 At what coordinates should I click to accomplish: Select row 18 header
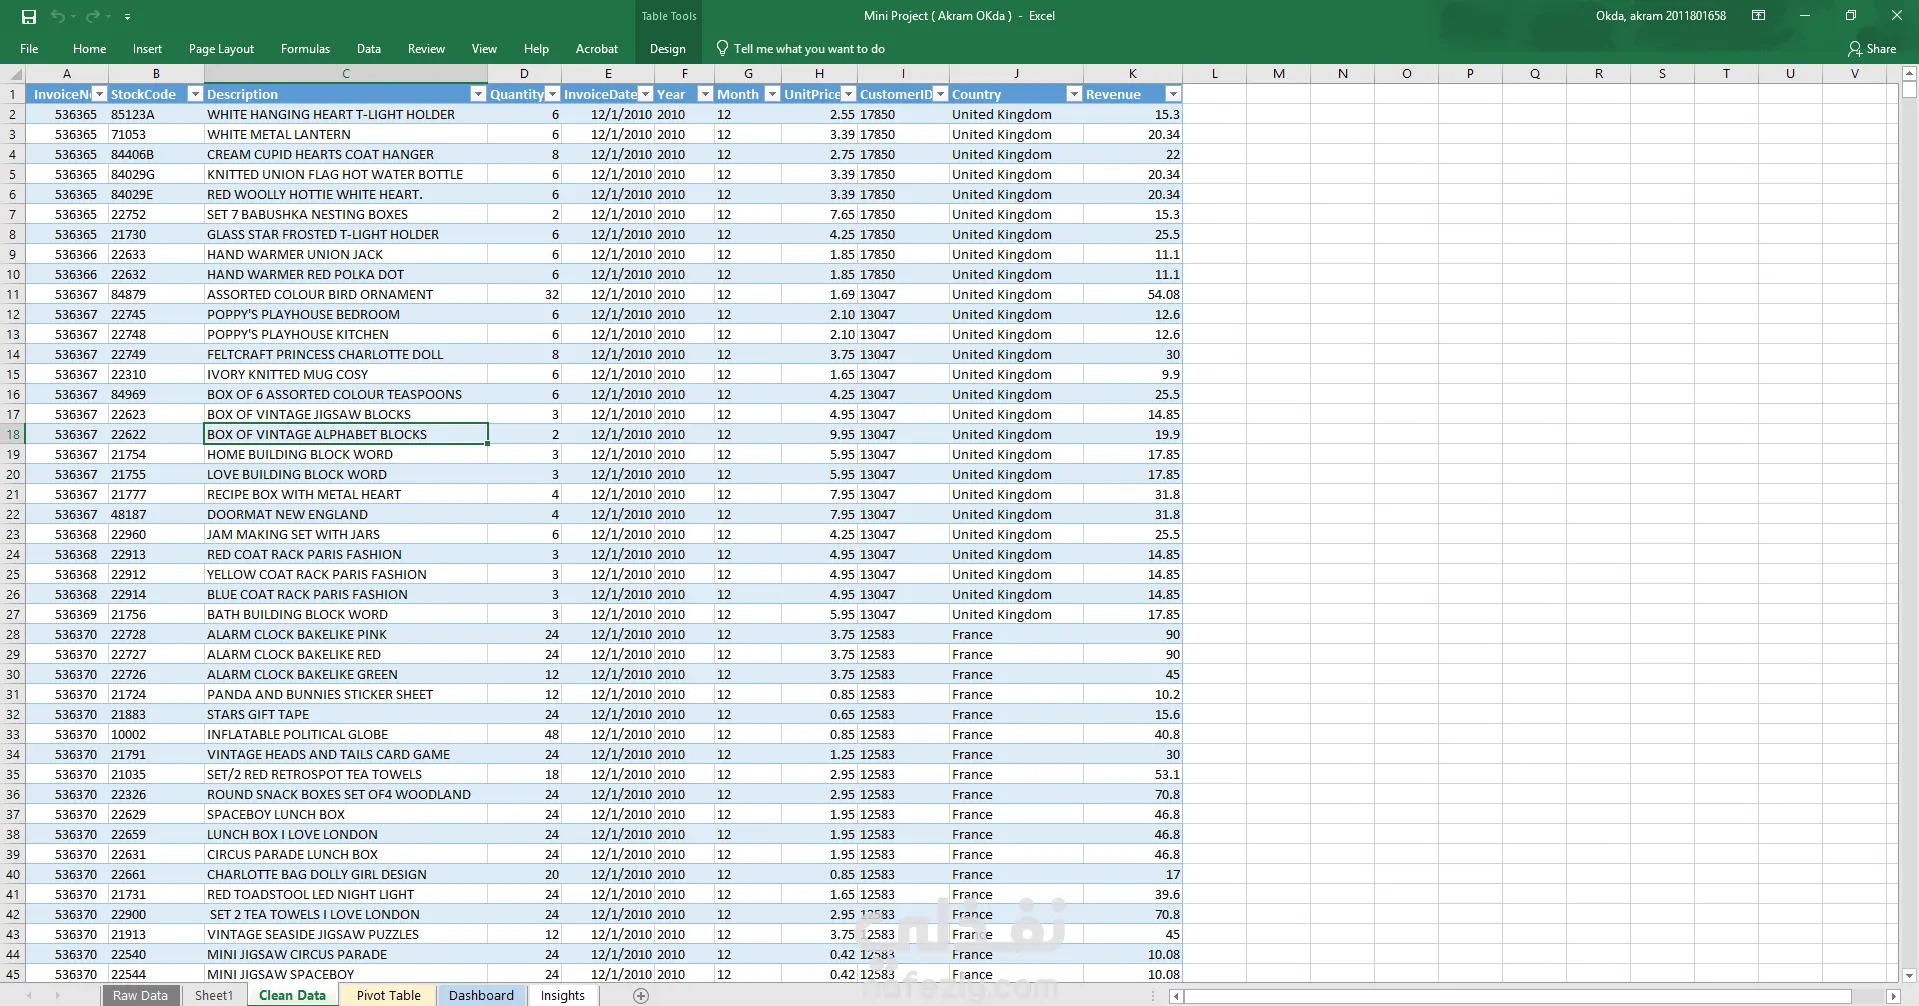click(x=13, y=434)
